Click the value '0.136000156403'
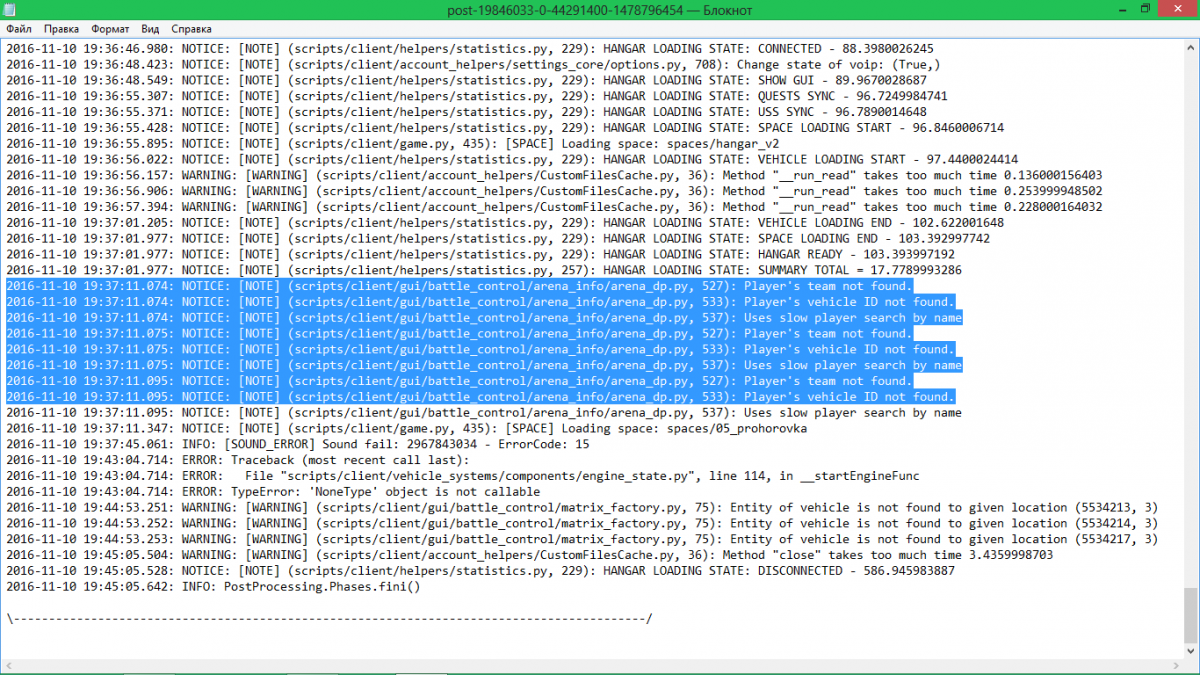The width and height of the screenshot is (1200, 675). (1053, 175)
